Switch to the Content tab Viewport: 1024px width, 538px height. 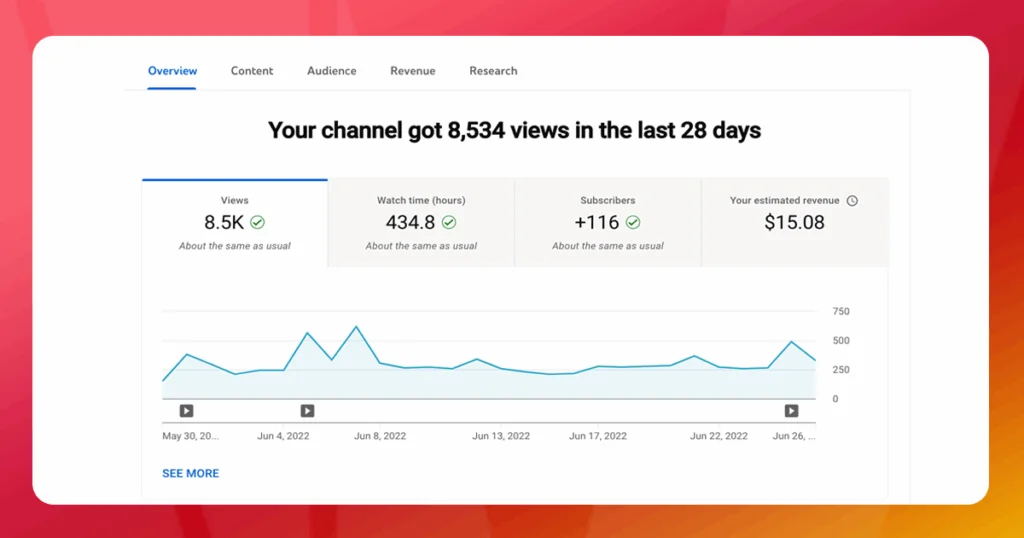pyautogui.click(x=252, y=71)
